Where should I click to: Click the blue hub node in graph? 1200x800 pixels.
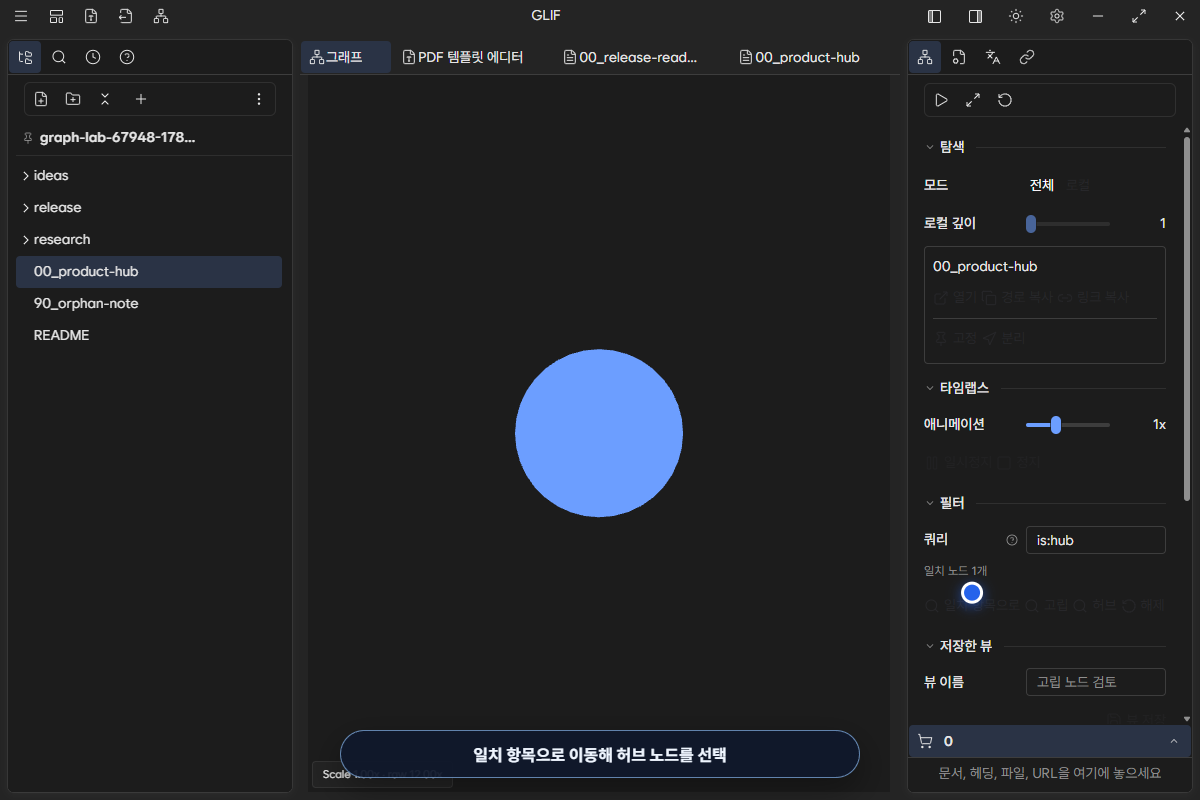click(x=599, y=433)
